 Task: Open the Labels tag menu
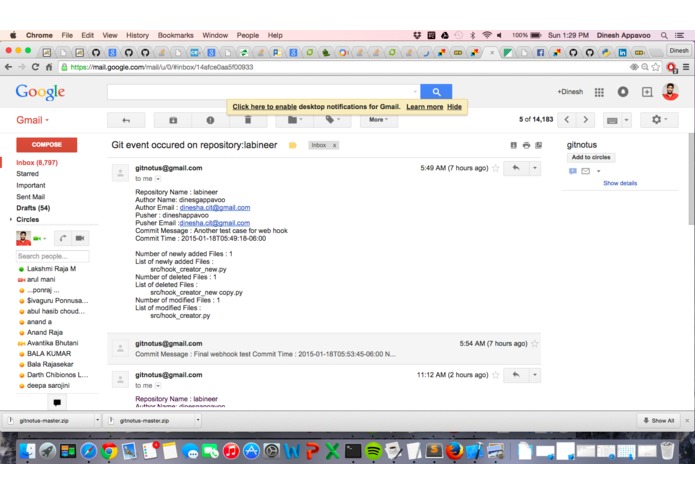pyautogui.click(x=332, y=120)
